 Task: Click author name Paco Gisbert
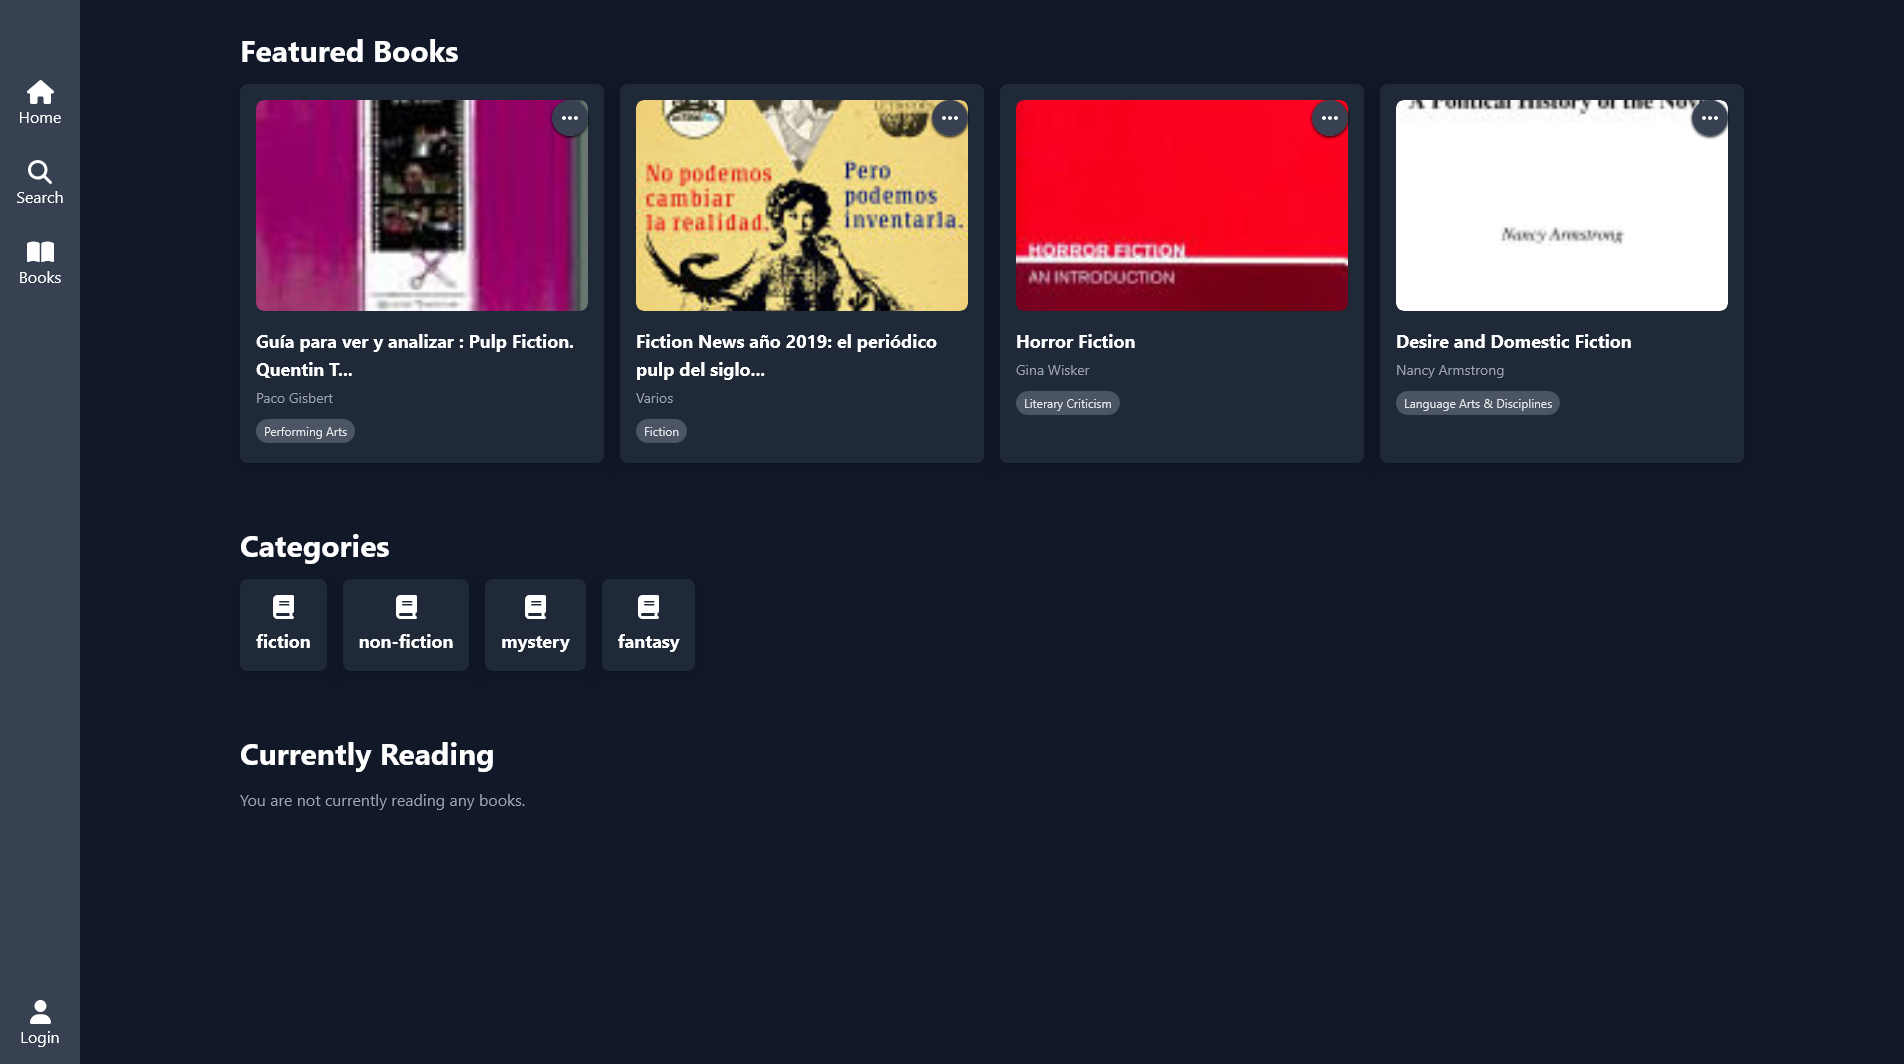click(x=294, y=398)
